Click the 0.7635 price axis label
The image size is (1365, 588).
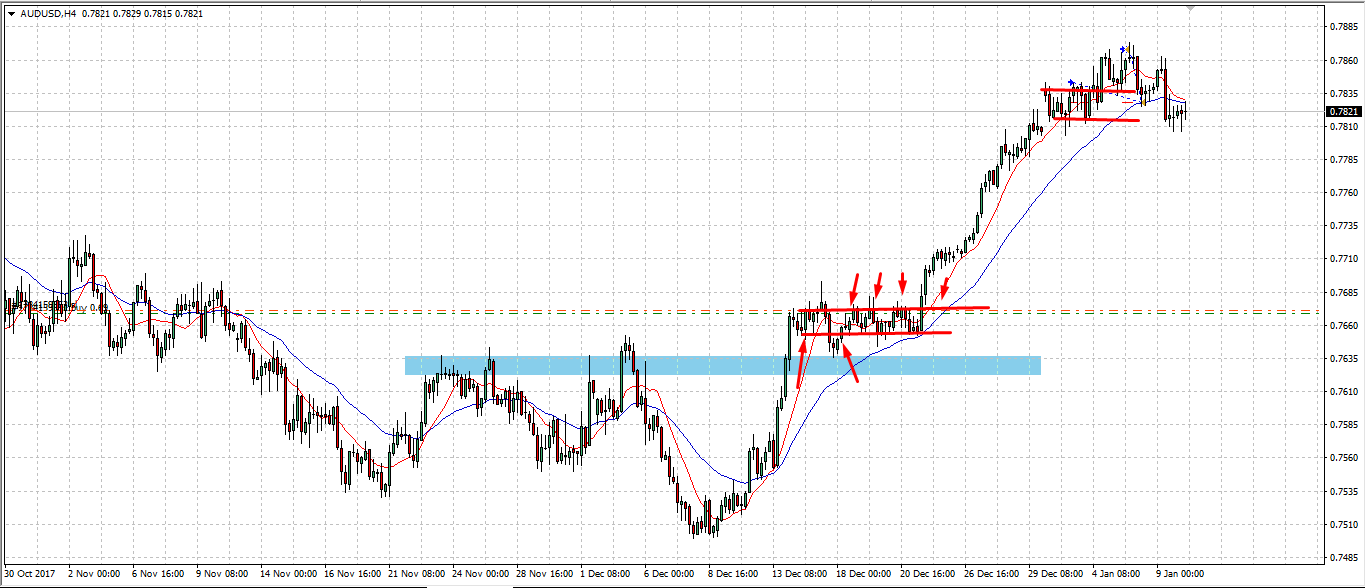1346,358
